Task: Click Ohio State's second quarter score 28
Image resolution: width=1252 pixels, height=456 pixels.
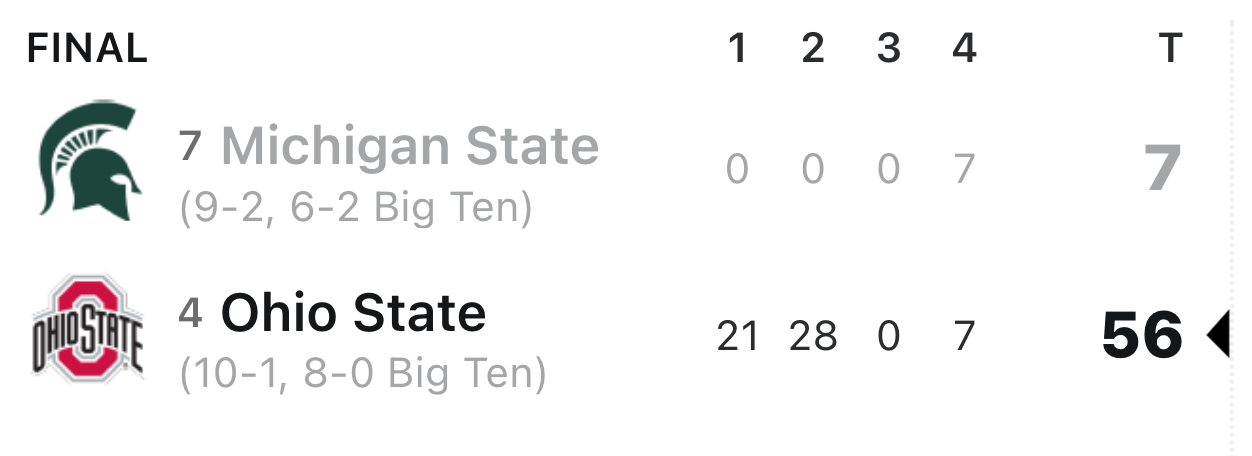Action: click(x=813, y=336)
